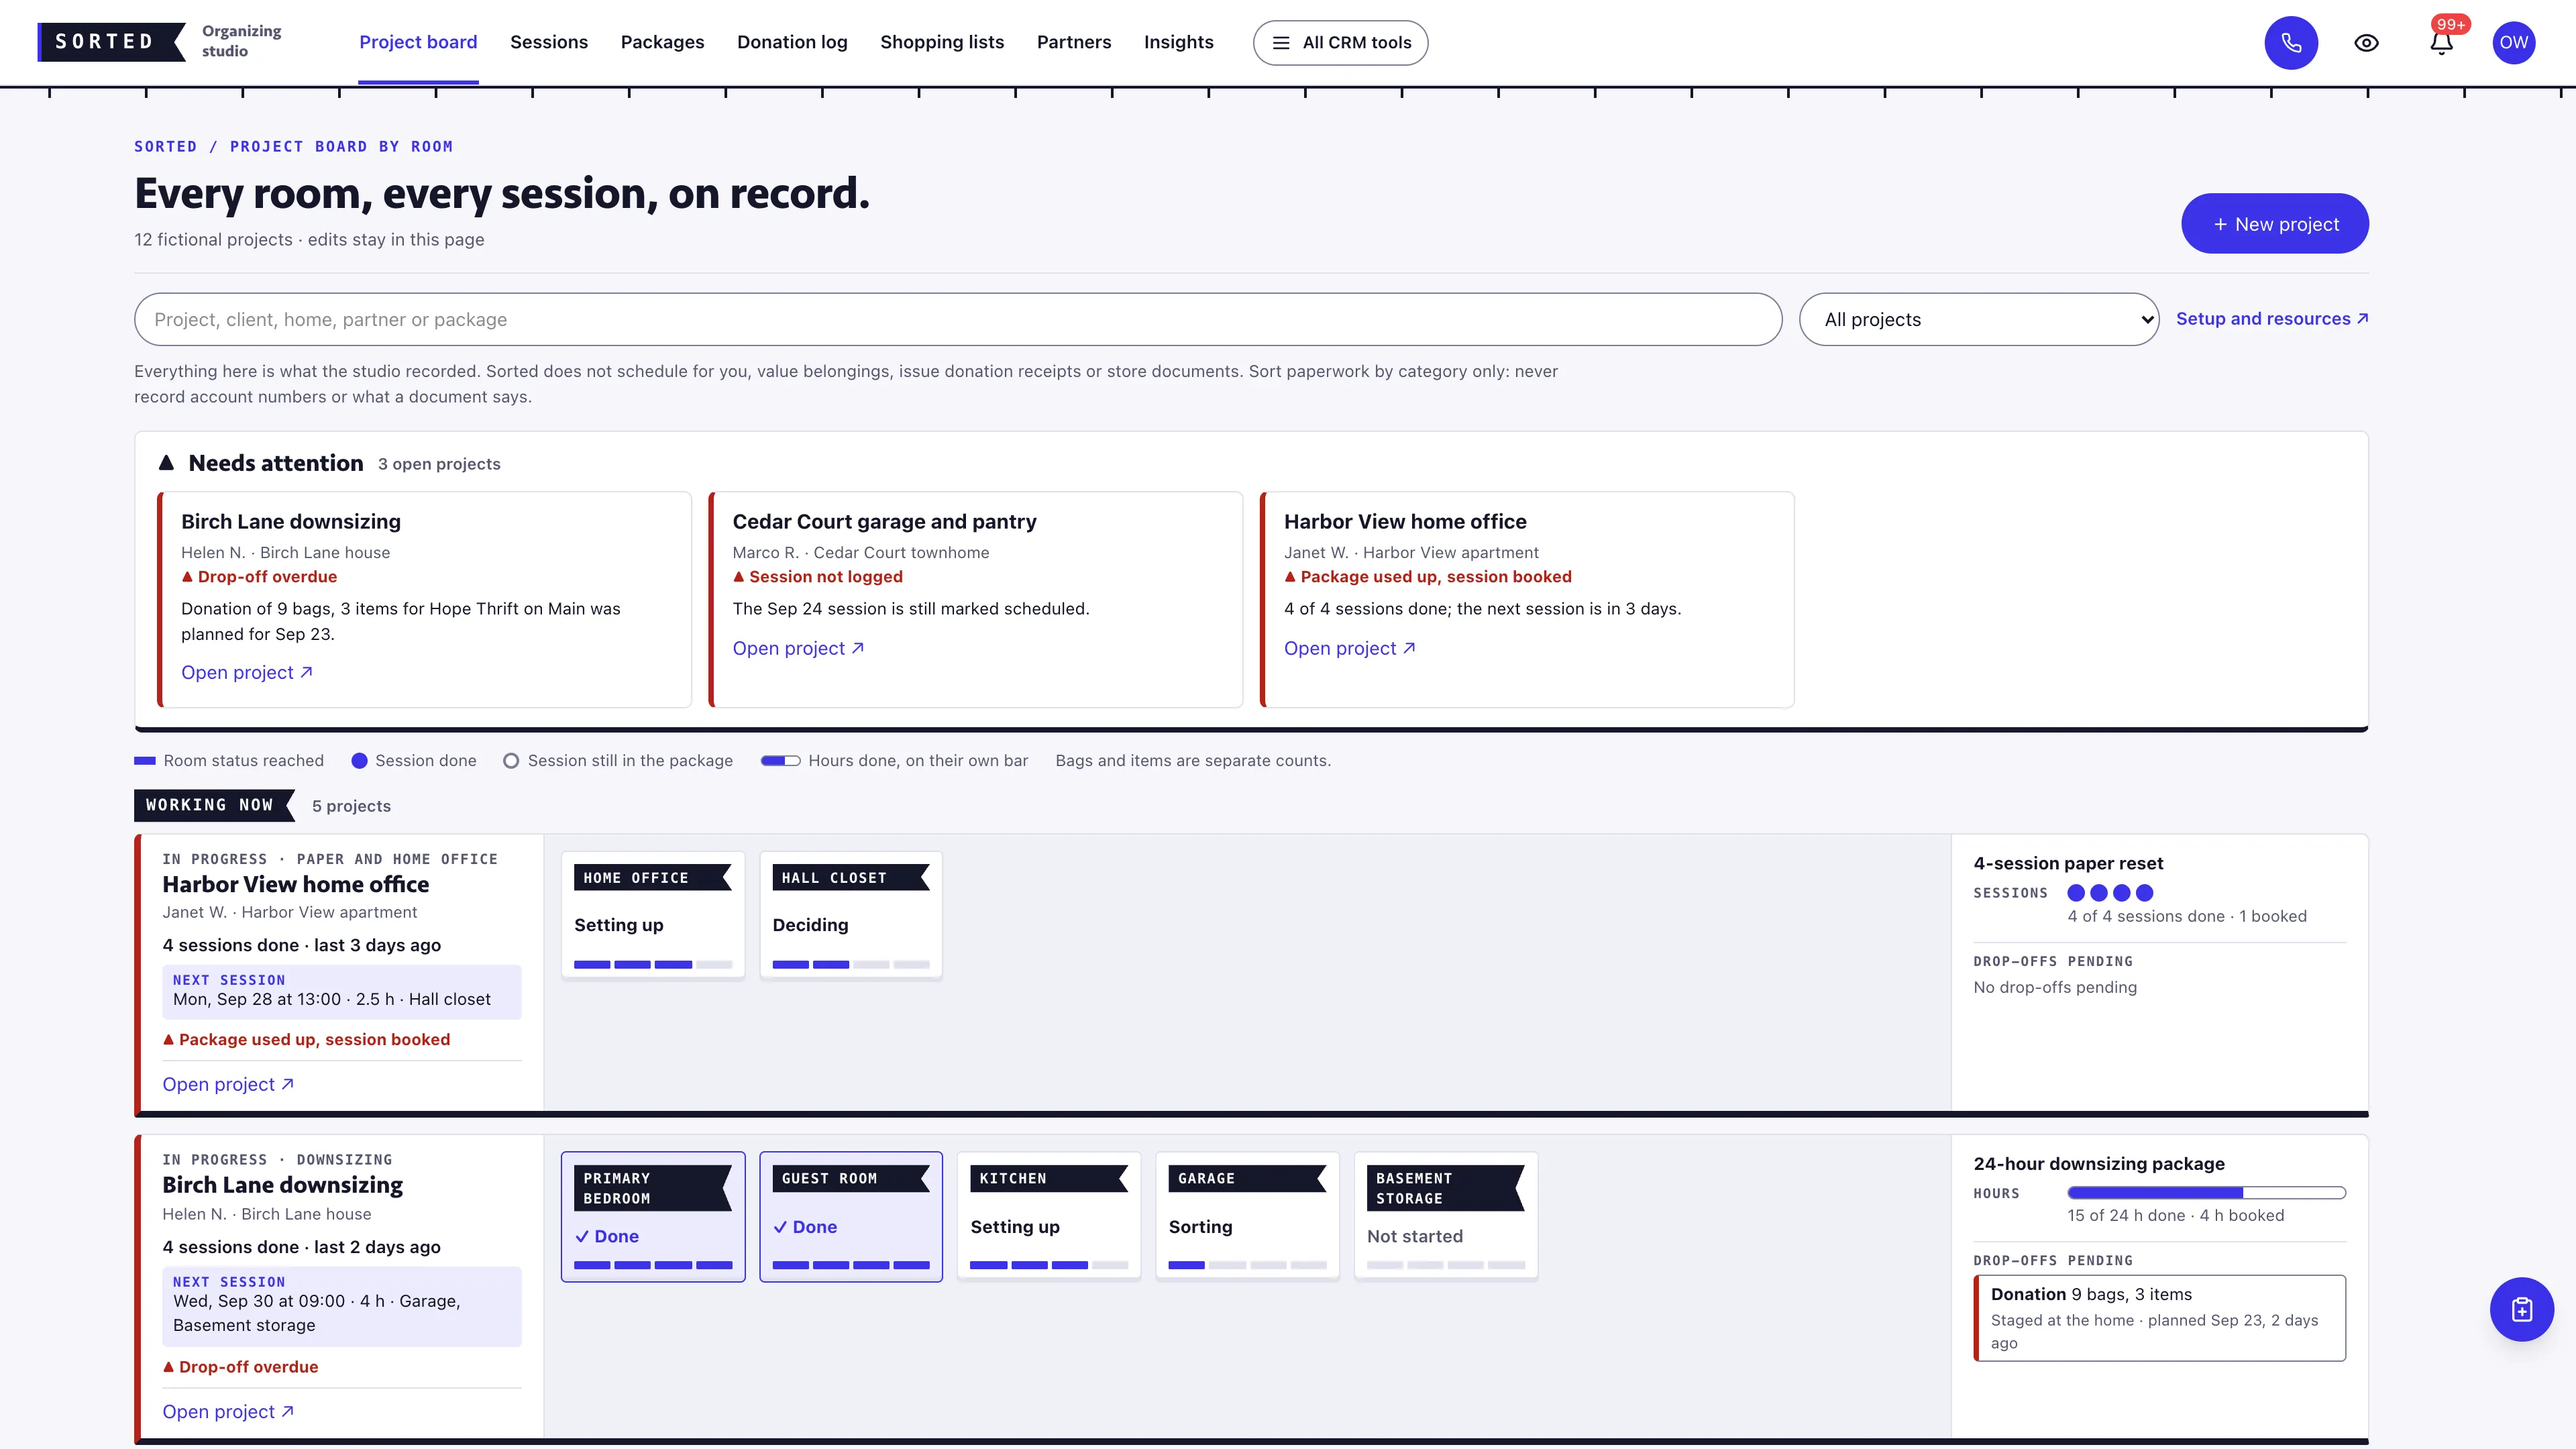Click red Drop-off overdue warning in Birch row

241,1366
